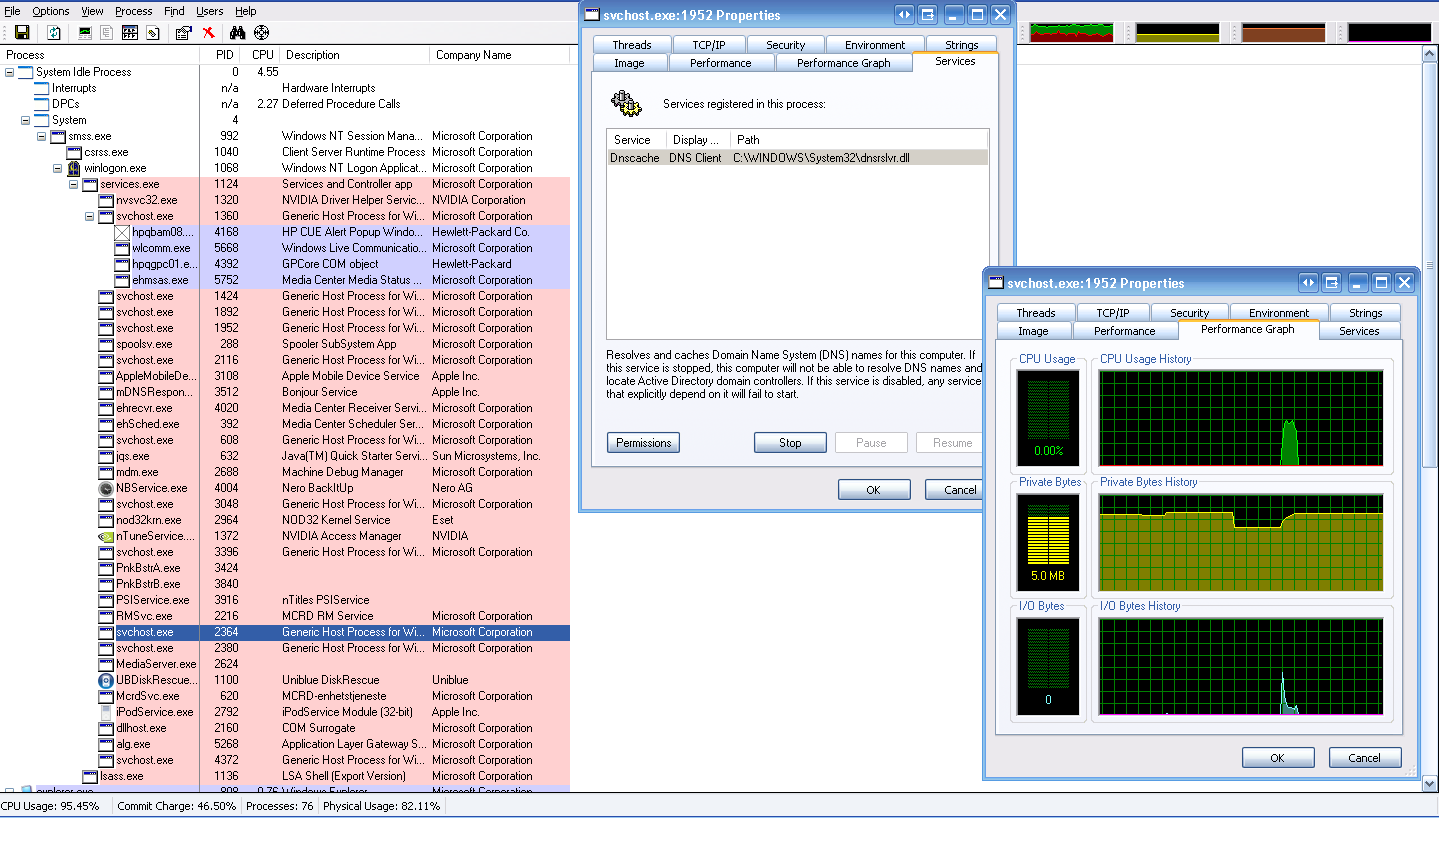Sort by the Company Name column header
1439x865 pixels.
pyautogui.click(x=473, y=55)
